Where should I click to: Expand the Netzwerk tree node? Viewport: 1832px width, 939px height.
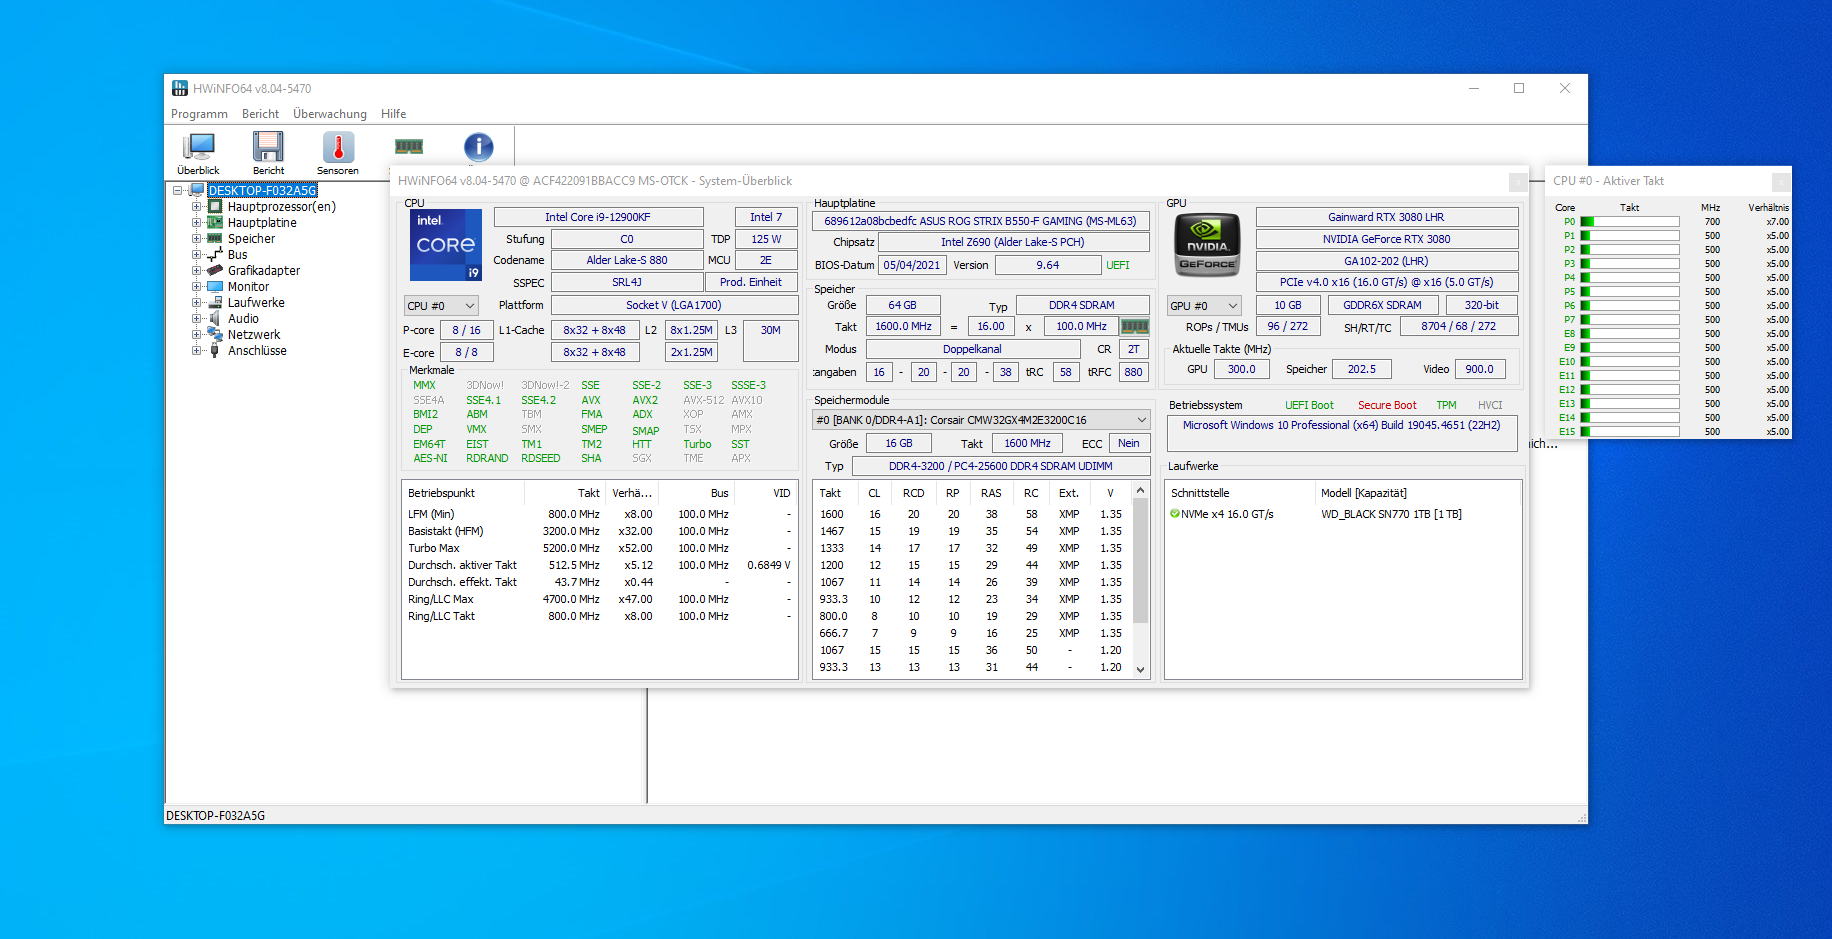(197, 335)
